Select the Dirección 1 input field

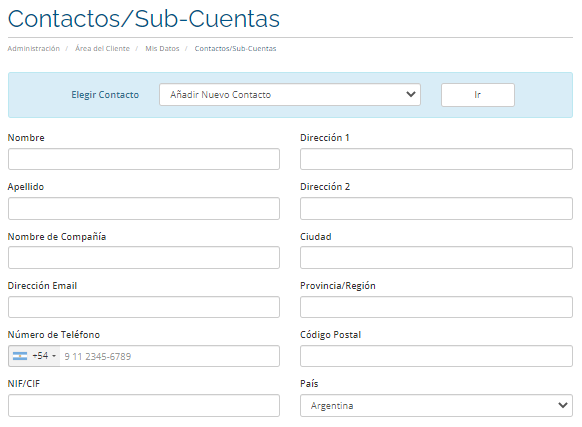(436, 159)
